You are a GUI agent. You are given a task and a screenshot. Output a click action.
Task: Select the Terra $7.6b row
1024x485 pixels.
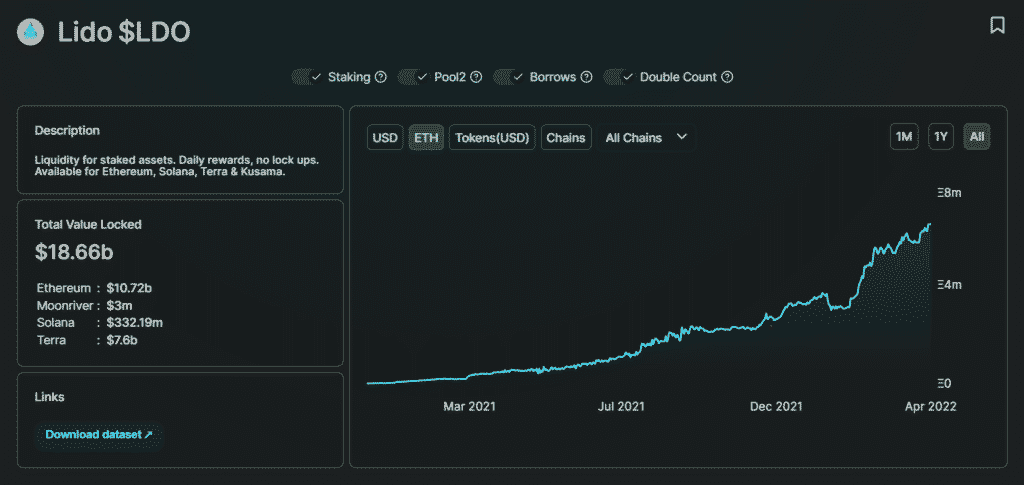pyautogui.click(x=86, y=340)
